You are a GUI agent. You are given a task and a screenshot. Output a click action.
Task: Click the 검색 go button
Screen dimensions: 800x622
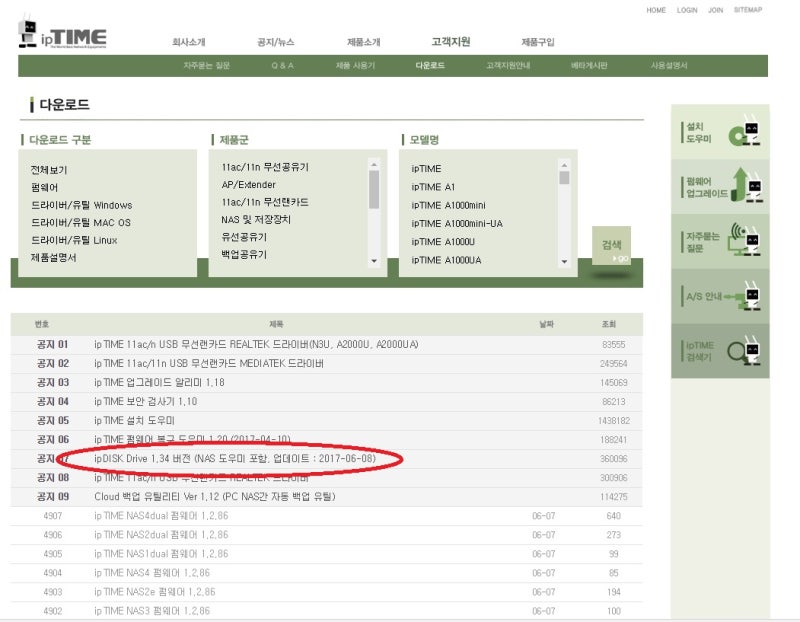pyautogui.click(x=611, y=245)
